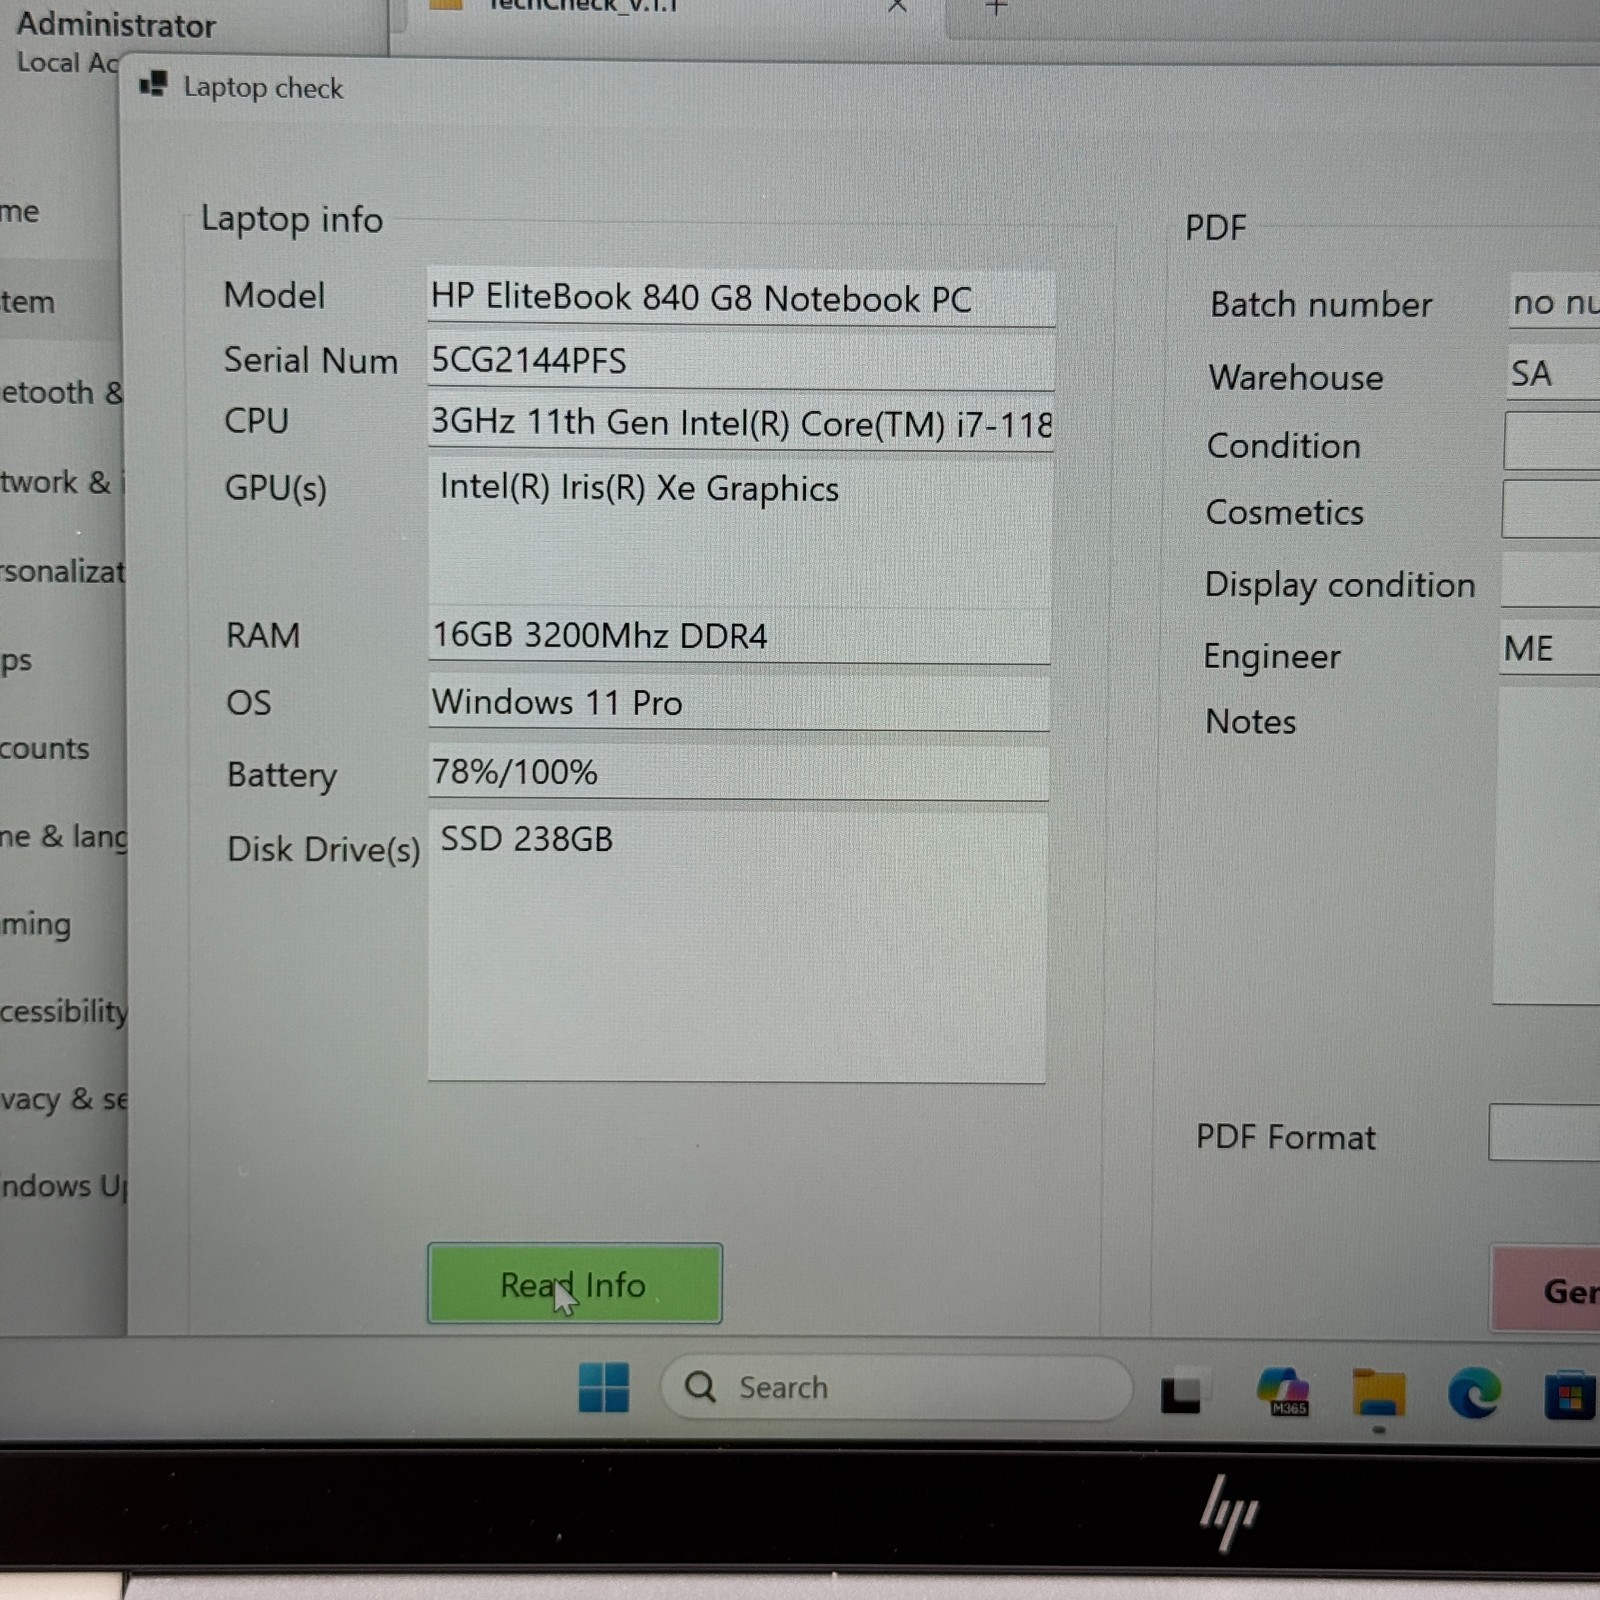Add a new tab in background window

pyautogui.click(x=996, y=7)
